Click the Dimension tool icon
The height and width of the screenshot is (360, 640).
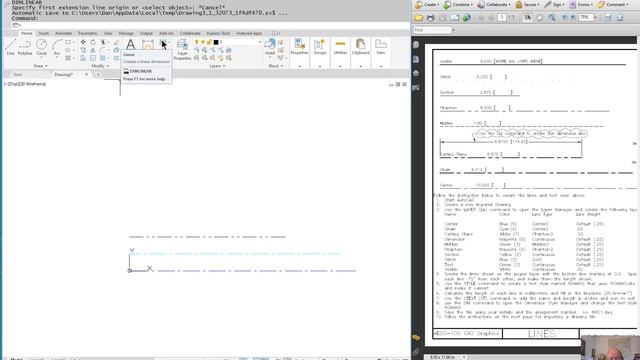tap(148, 44)
